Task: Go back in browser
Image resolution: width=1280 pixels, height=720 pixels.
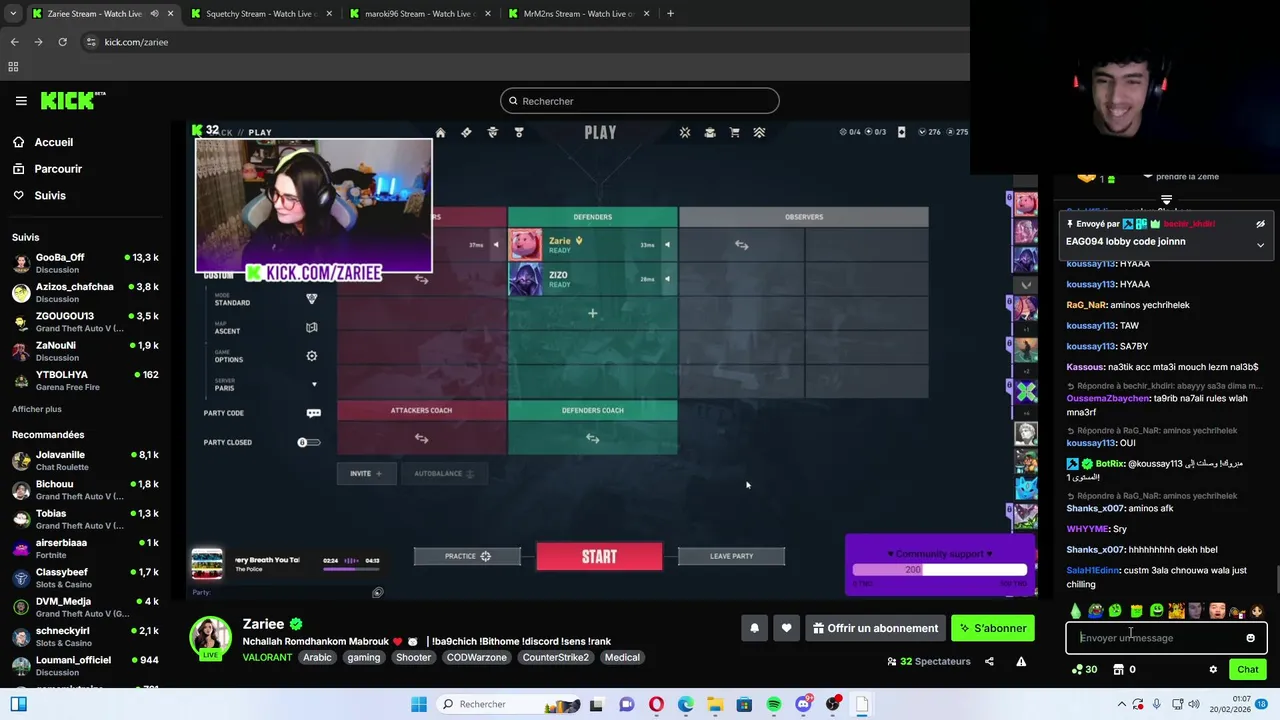Action: (14, 42)
